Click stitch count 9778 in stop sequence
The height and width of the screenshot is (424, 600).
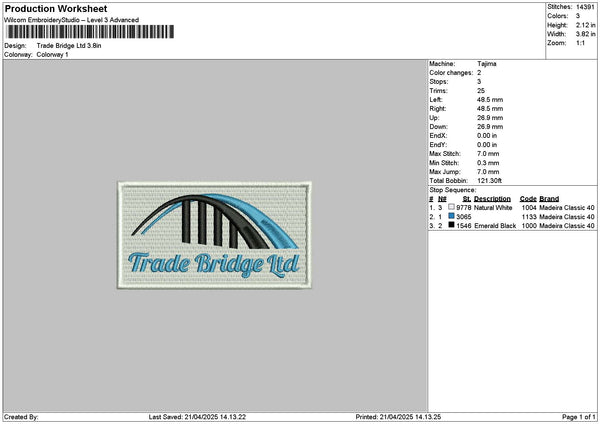(x=464, y=208)
